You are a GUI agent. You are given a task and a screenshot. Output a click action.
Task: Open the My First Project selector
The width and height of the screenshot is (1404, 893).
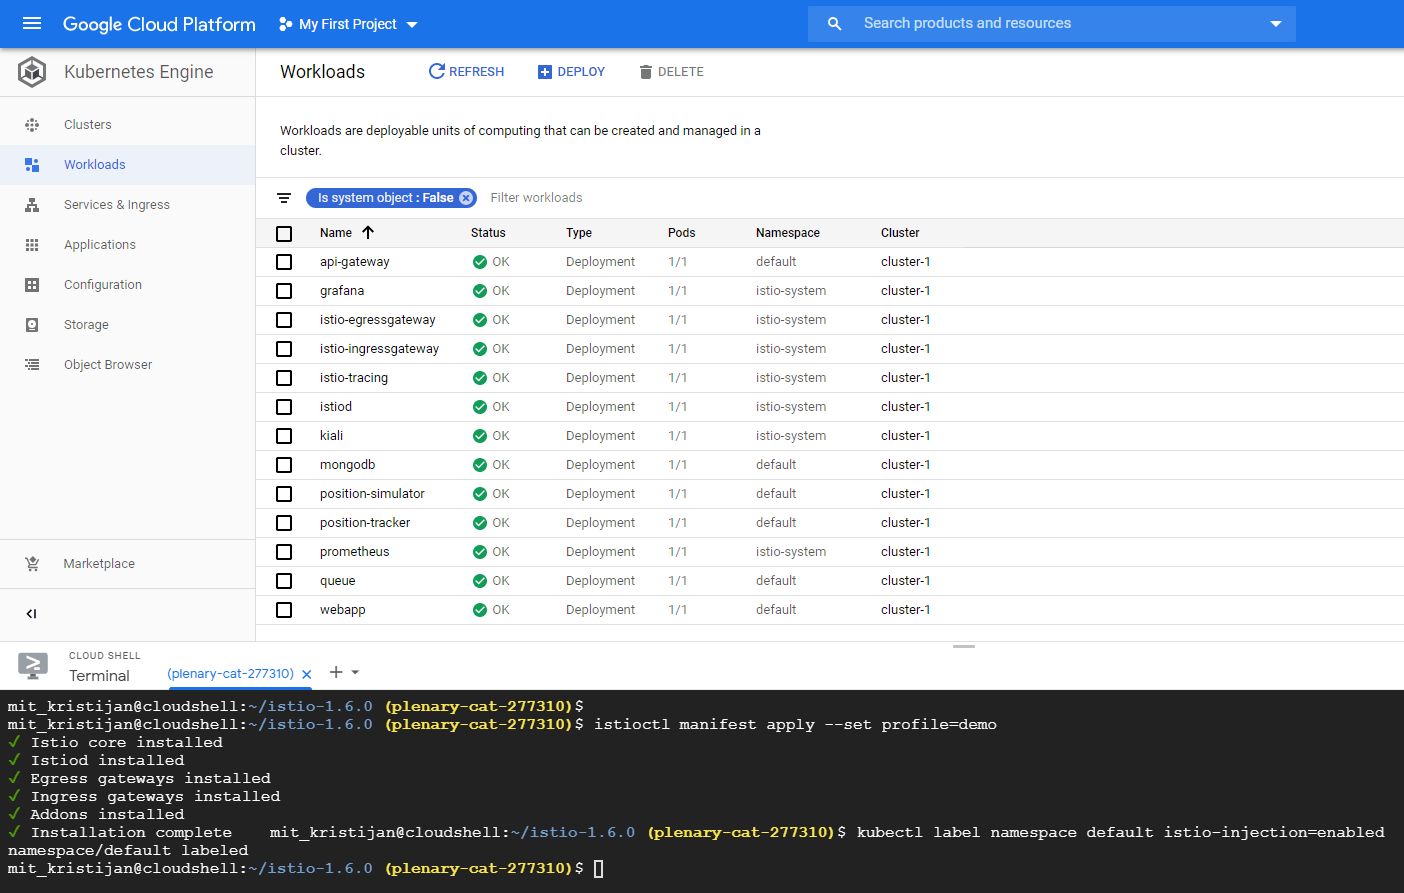click(x=347, y=24)
